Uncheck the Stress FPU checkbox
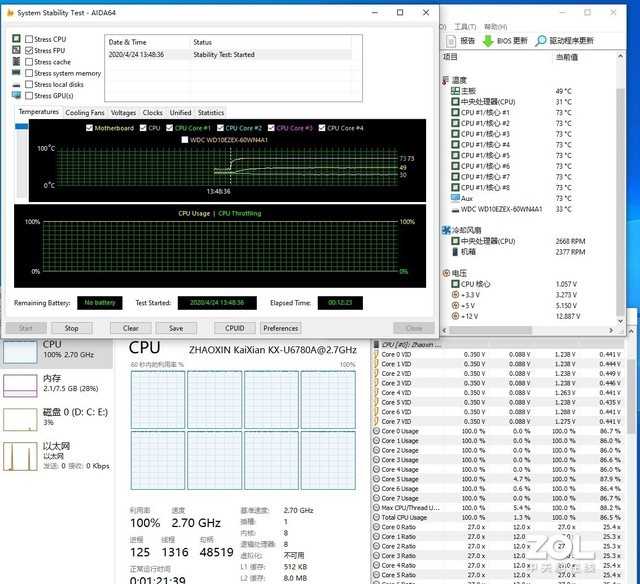 coord(29,50)
